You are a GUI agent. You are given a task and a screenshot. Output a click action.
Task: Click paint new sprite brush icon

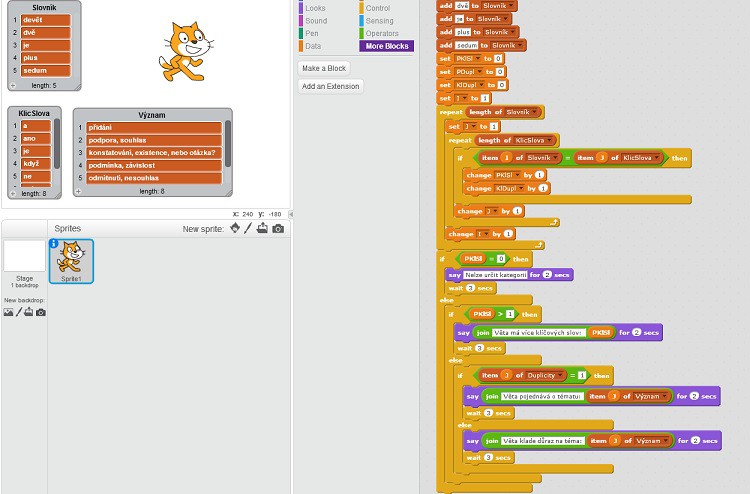coord(248,228)
